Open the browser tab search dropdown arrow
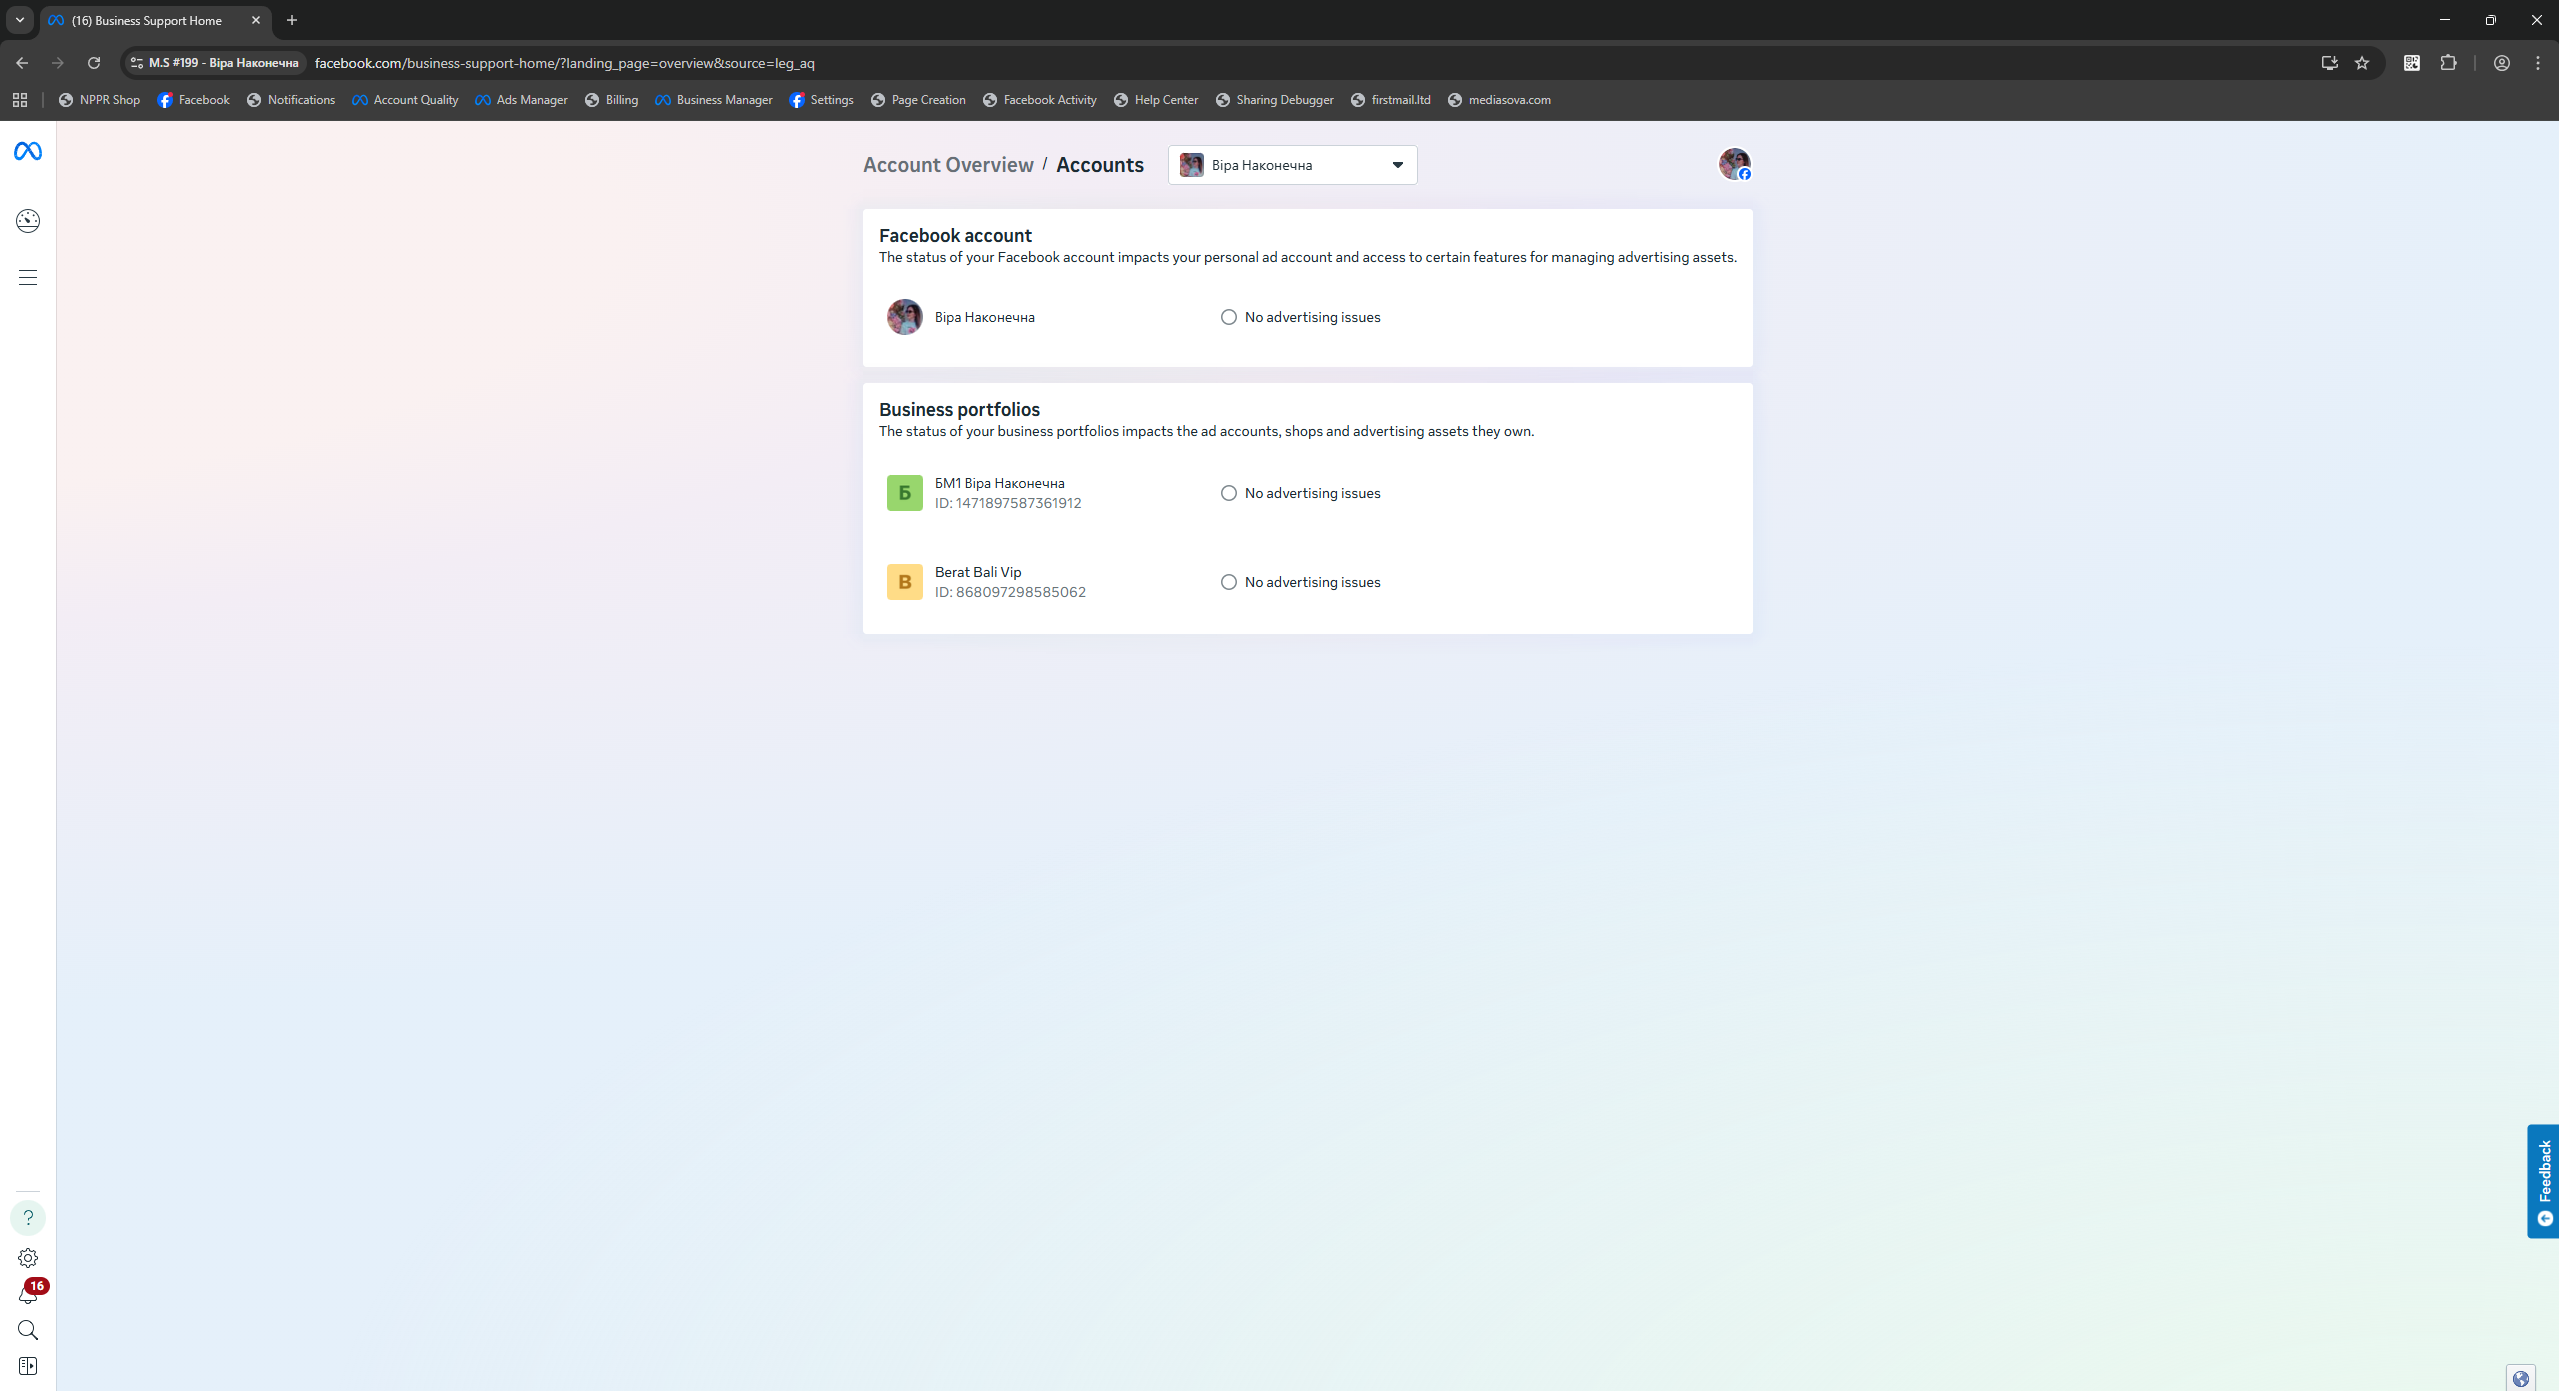 [20, 20]
